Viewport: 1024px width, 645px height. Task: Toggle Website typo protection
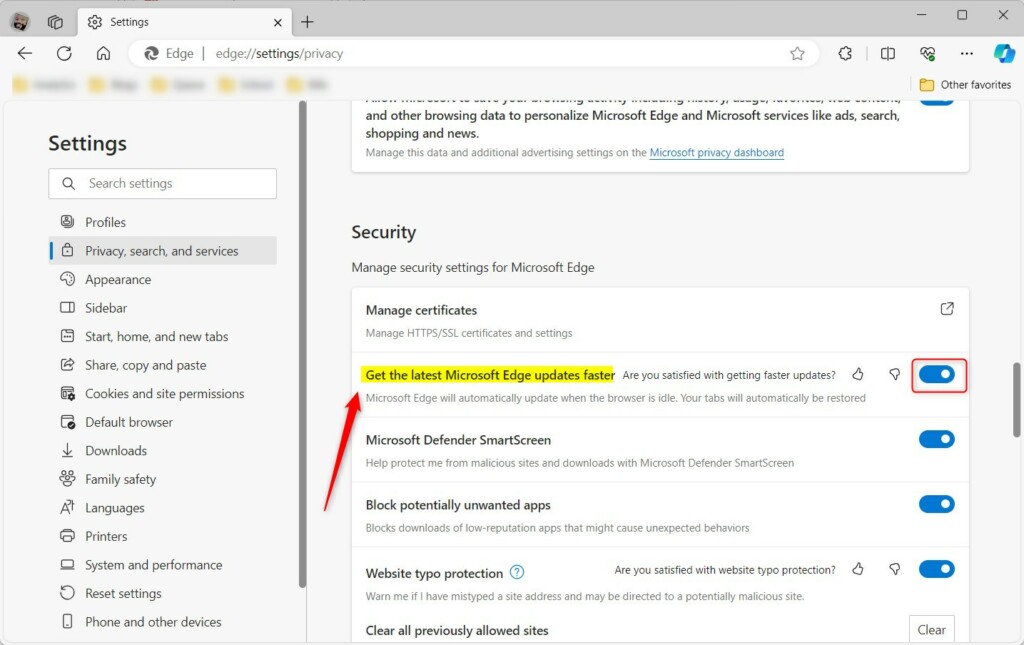pos(936,569)
